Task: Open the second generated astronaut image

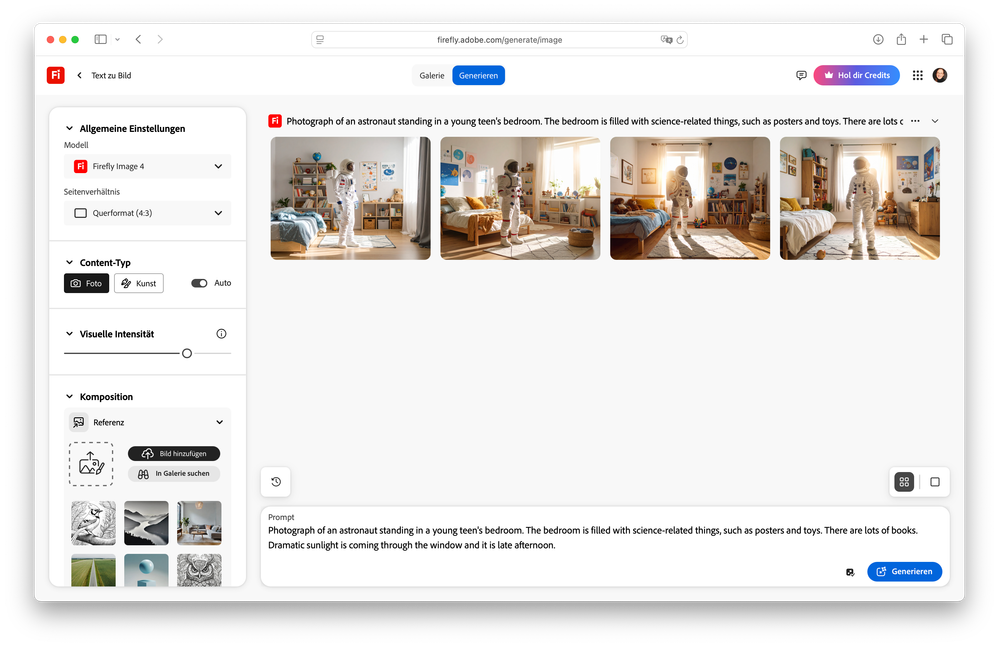Action: coord(520,198)
